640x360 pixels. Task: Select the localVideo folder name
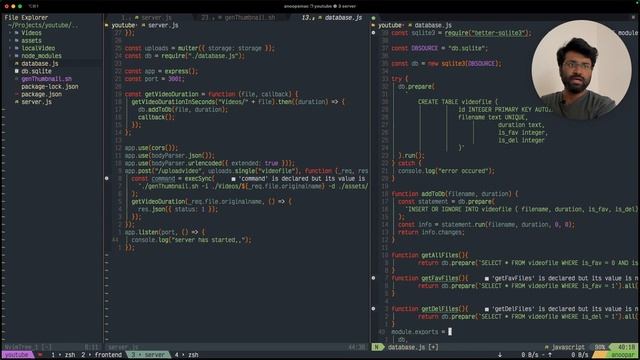coord(38,48)
